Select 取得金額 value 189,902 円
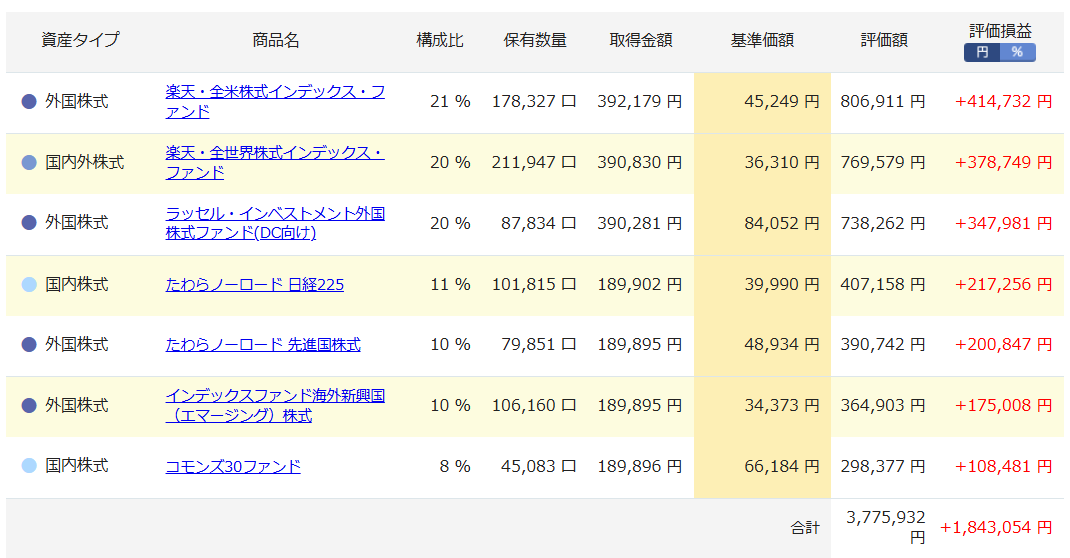The height and width of the screenshot is (558, 1070). point(640,284)
